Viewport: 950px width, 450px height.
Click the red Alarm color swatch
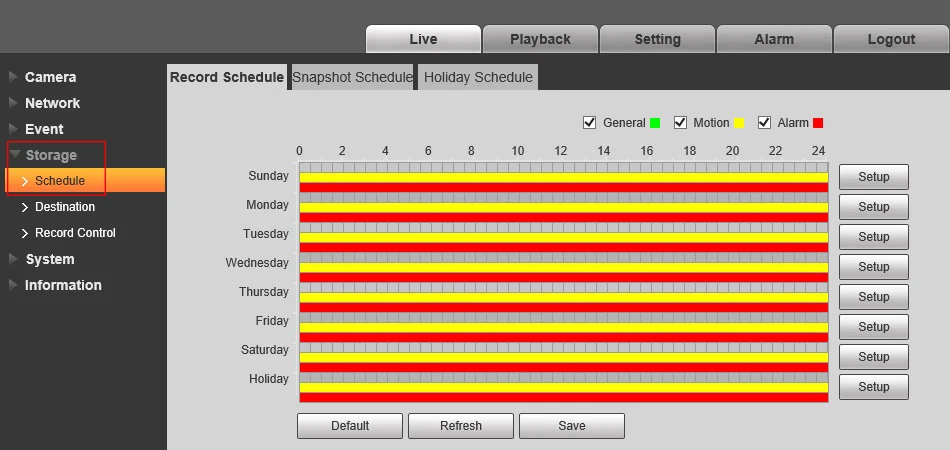(x=818, y=124)
